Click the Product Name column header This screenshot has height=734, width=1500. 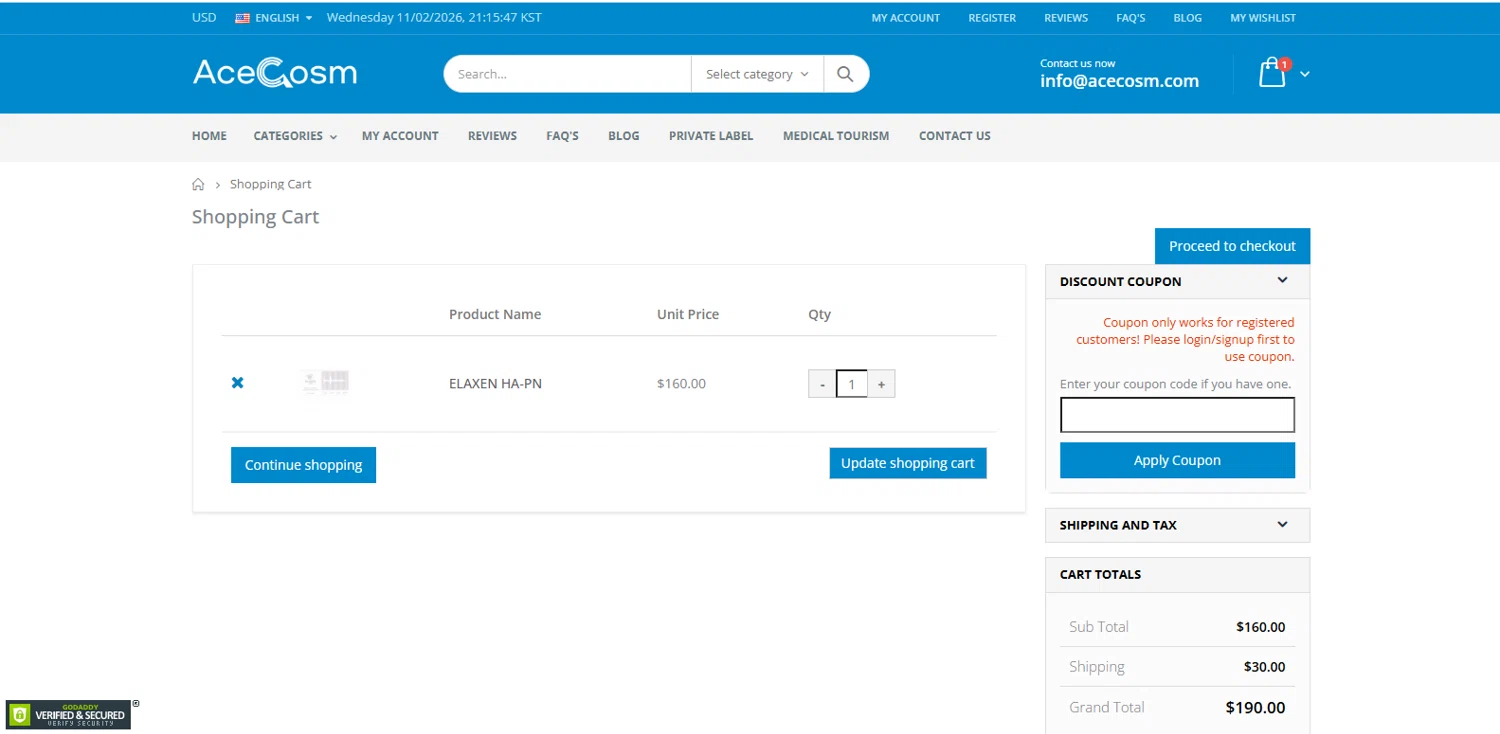pyautogui.click(x=495, y=314)
